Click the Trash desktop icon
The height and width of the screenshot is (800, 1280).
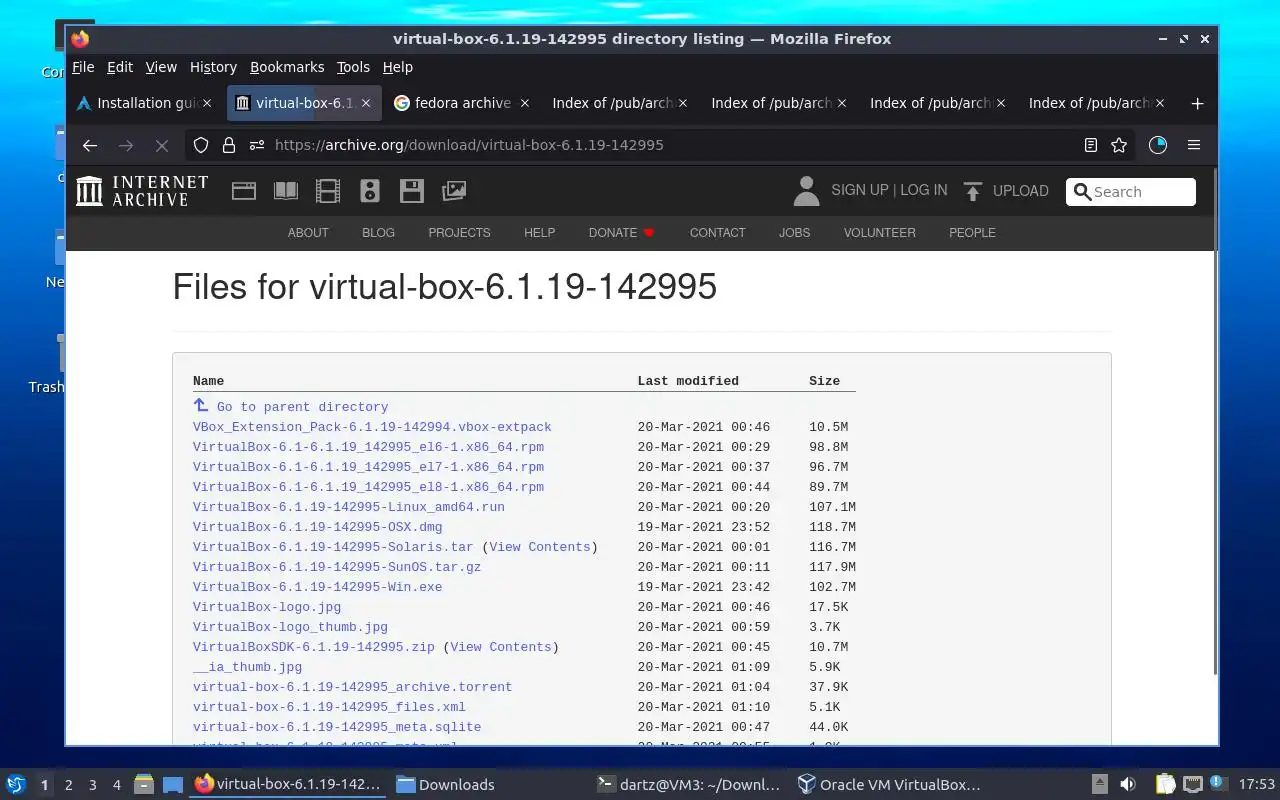[47, 365]
